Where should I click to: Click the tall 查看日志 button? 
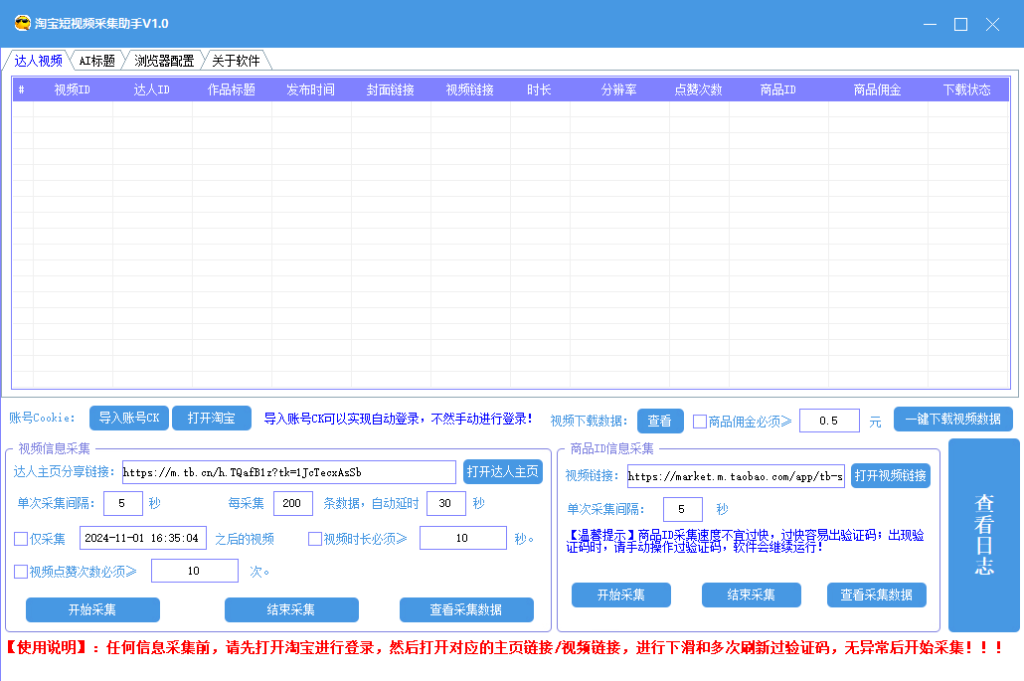point(984,535)
